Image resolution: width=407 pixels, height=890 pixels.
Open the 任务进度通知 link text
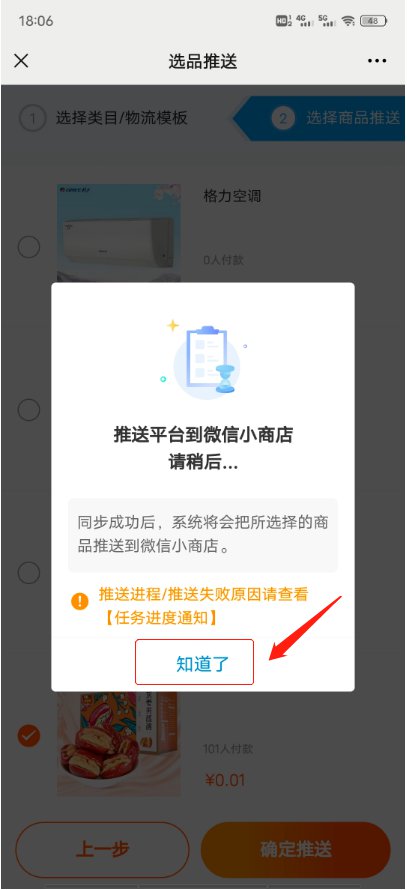pyautogui.click(x=160, y=619)
